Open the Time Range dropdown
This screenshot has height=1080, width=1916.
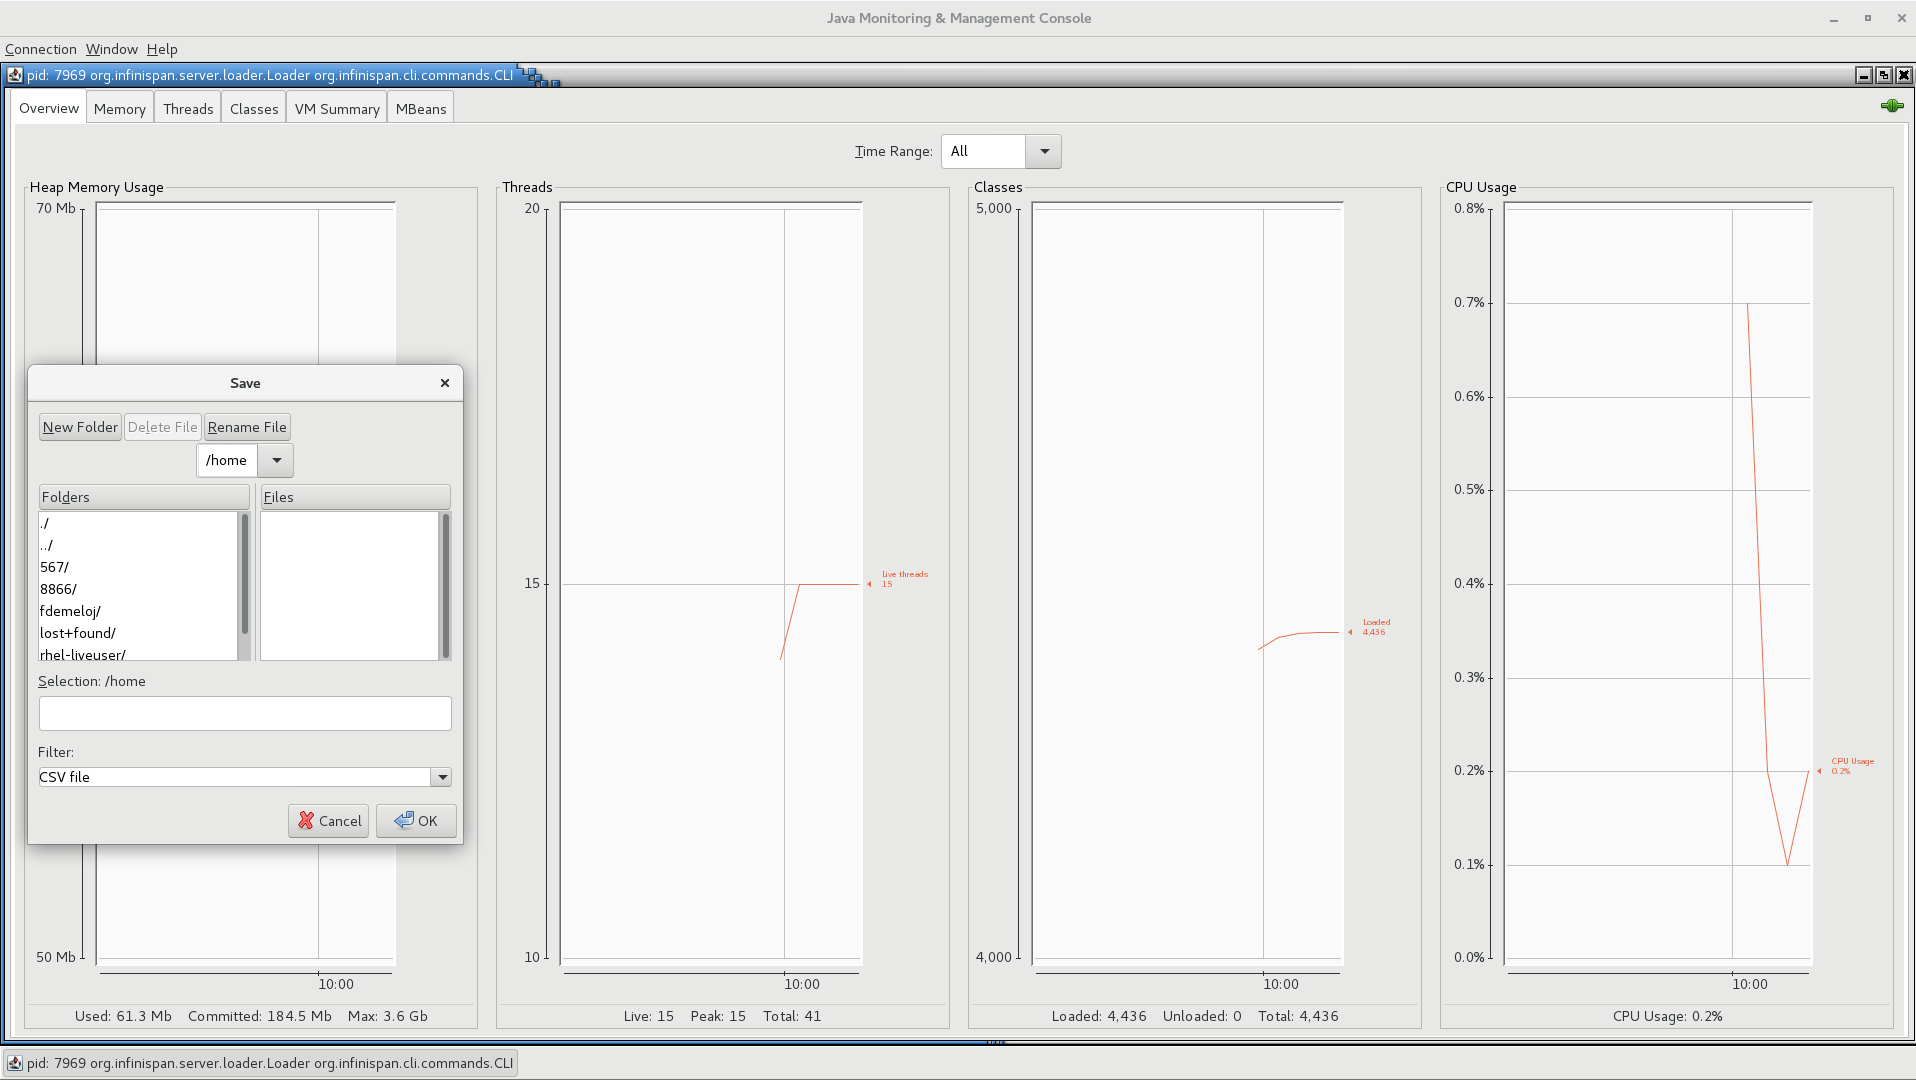point(1043,152)
